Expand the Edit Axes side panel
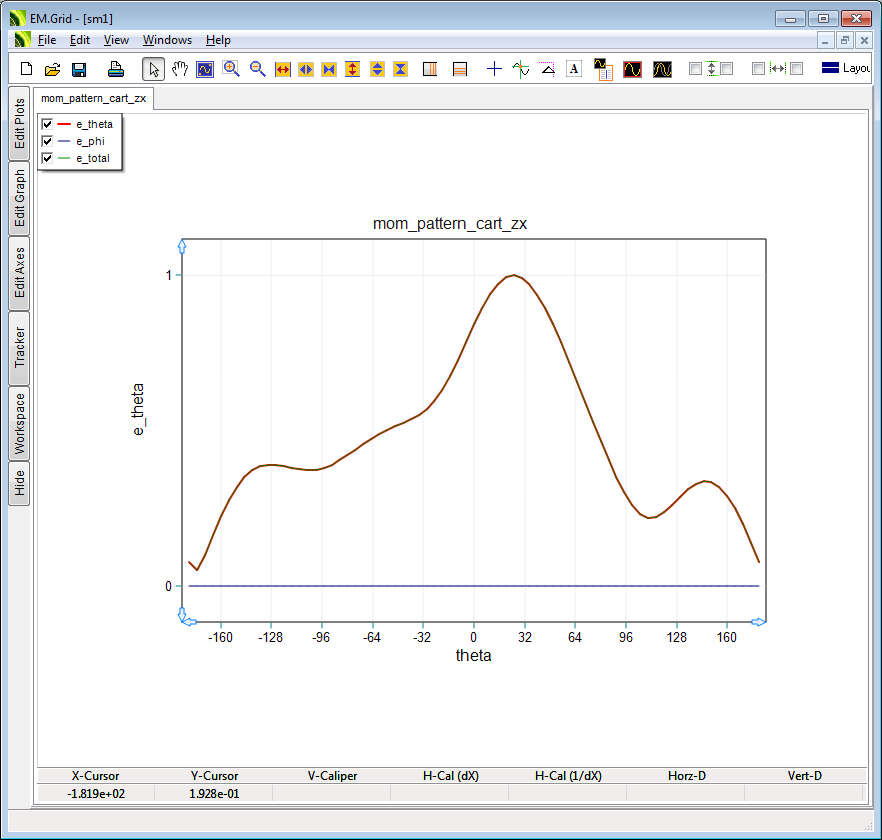 pos(19,273)
